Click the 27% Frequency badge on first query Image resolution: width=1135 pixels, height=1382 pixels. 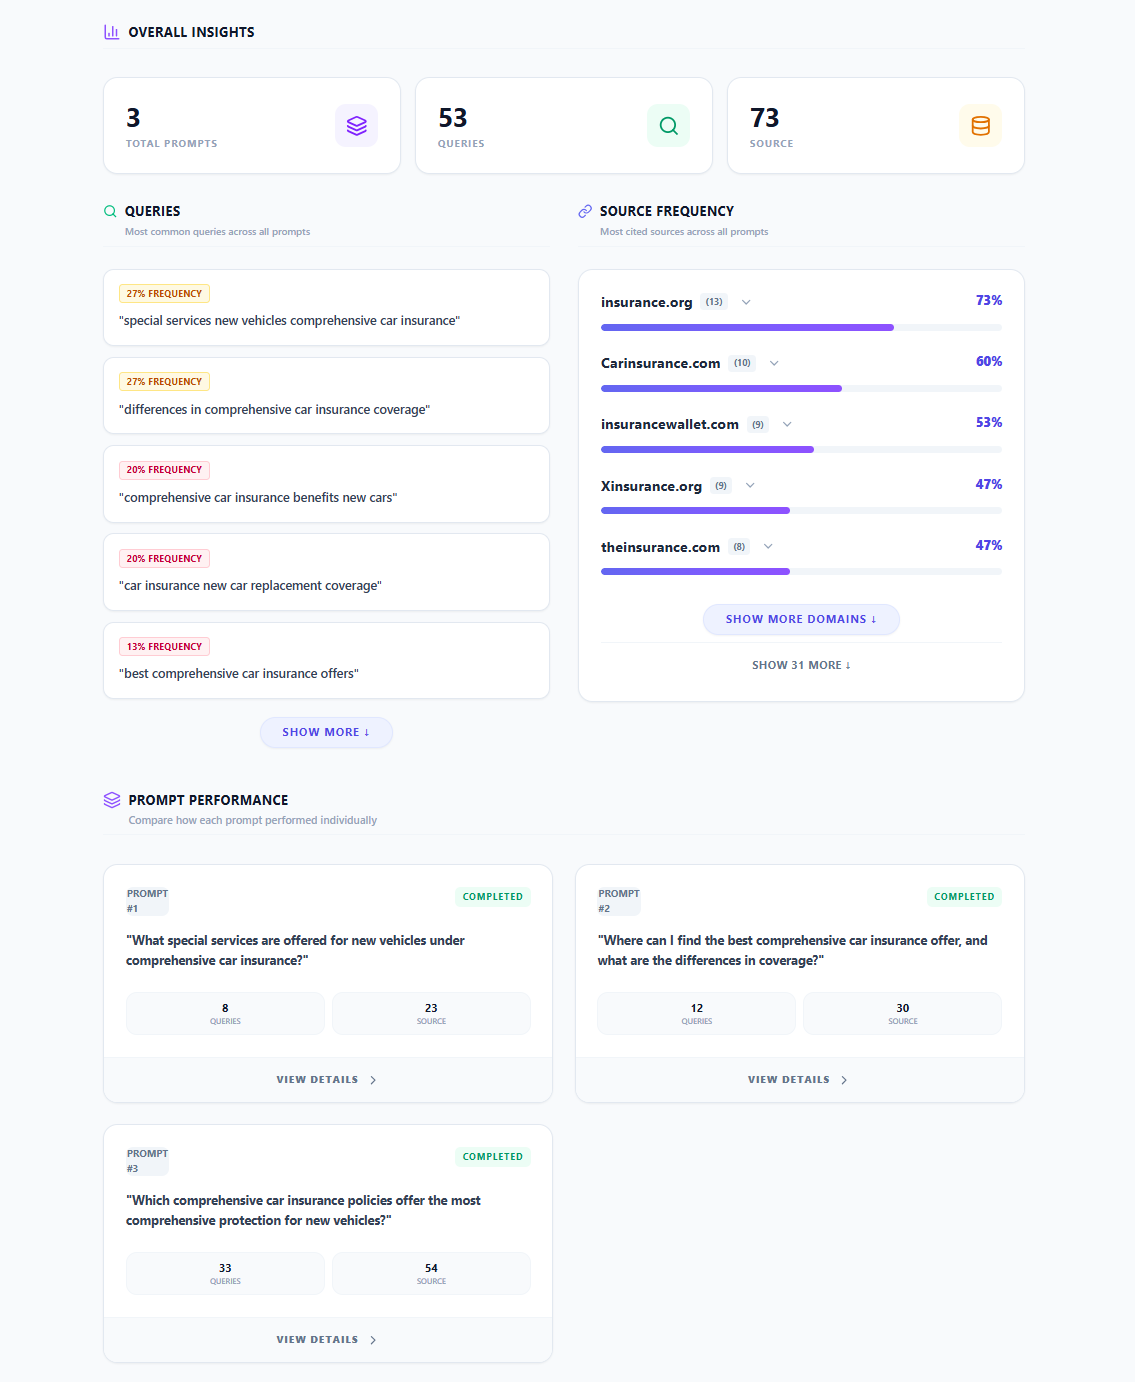point(163,292)
